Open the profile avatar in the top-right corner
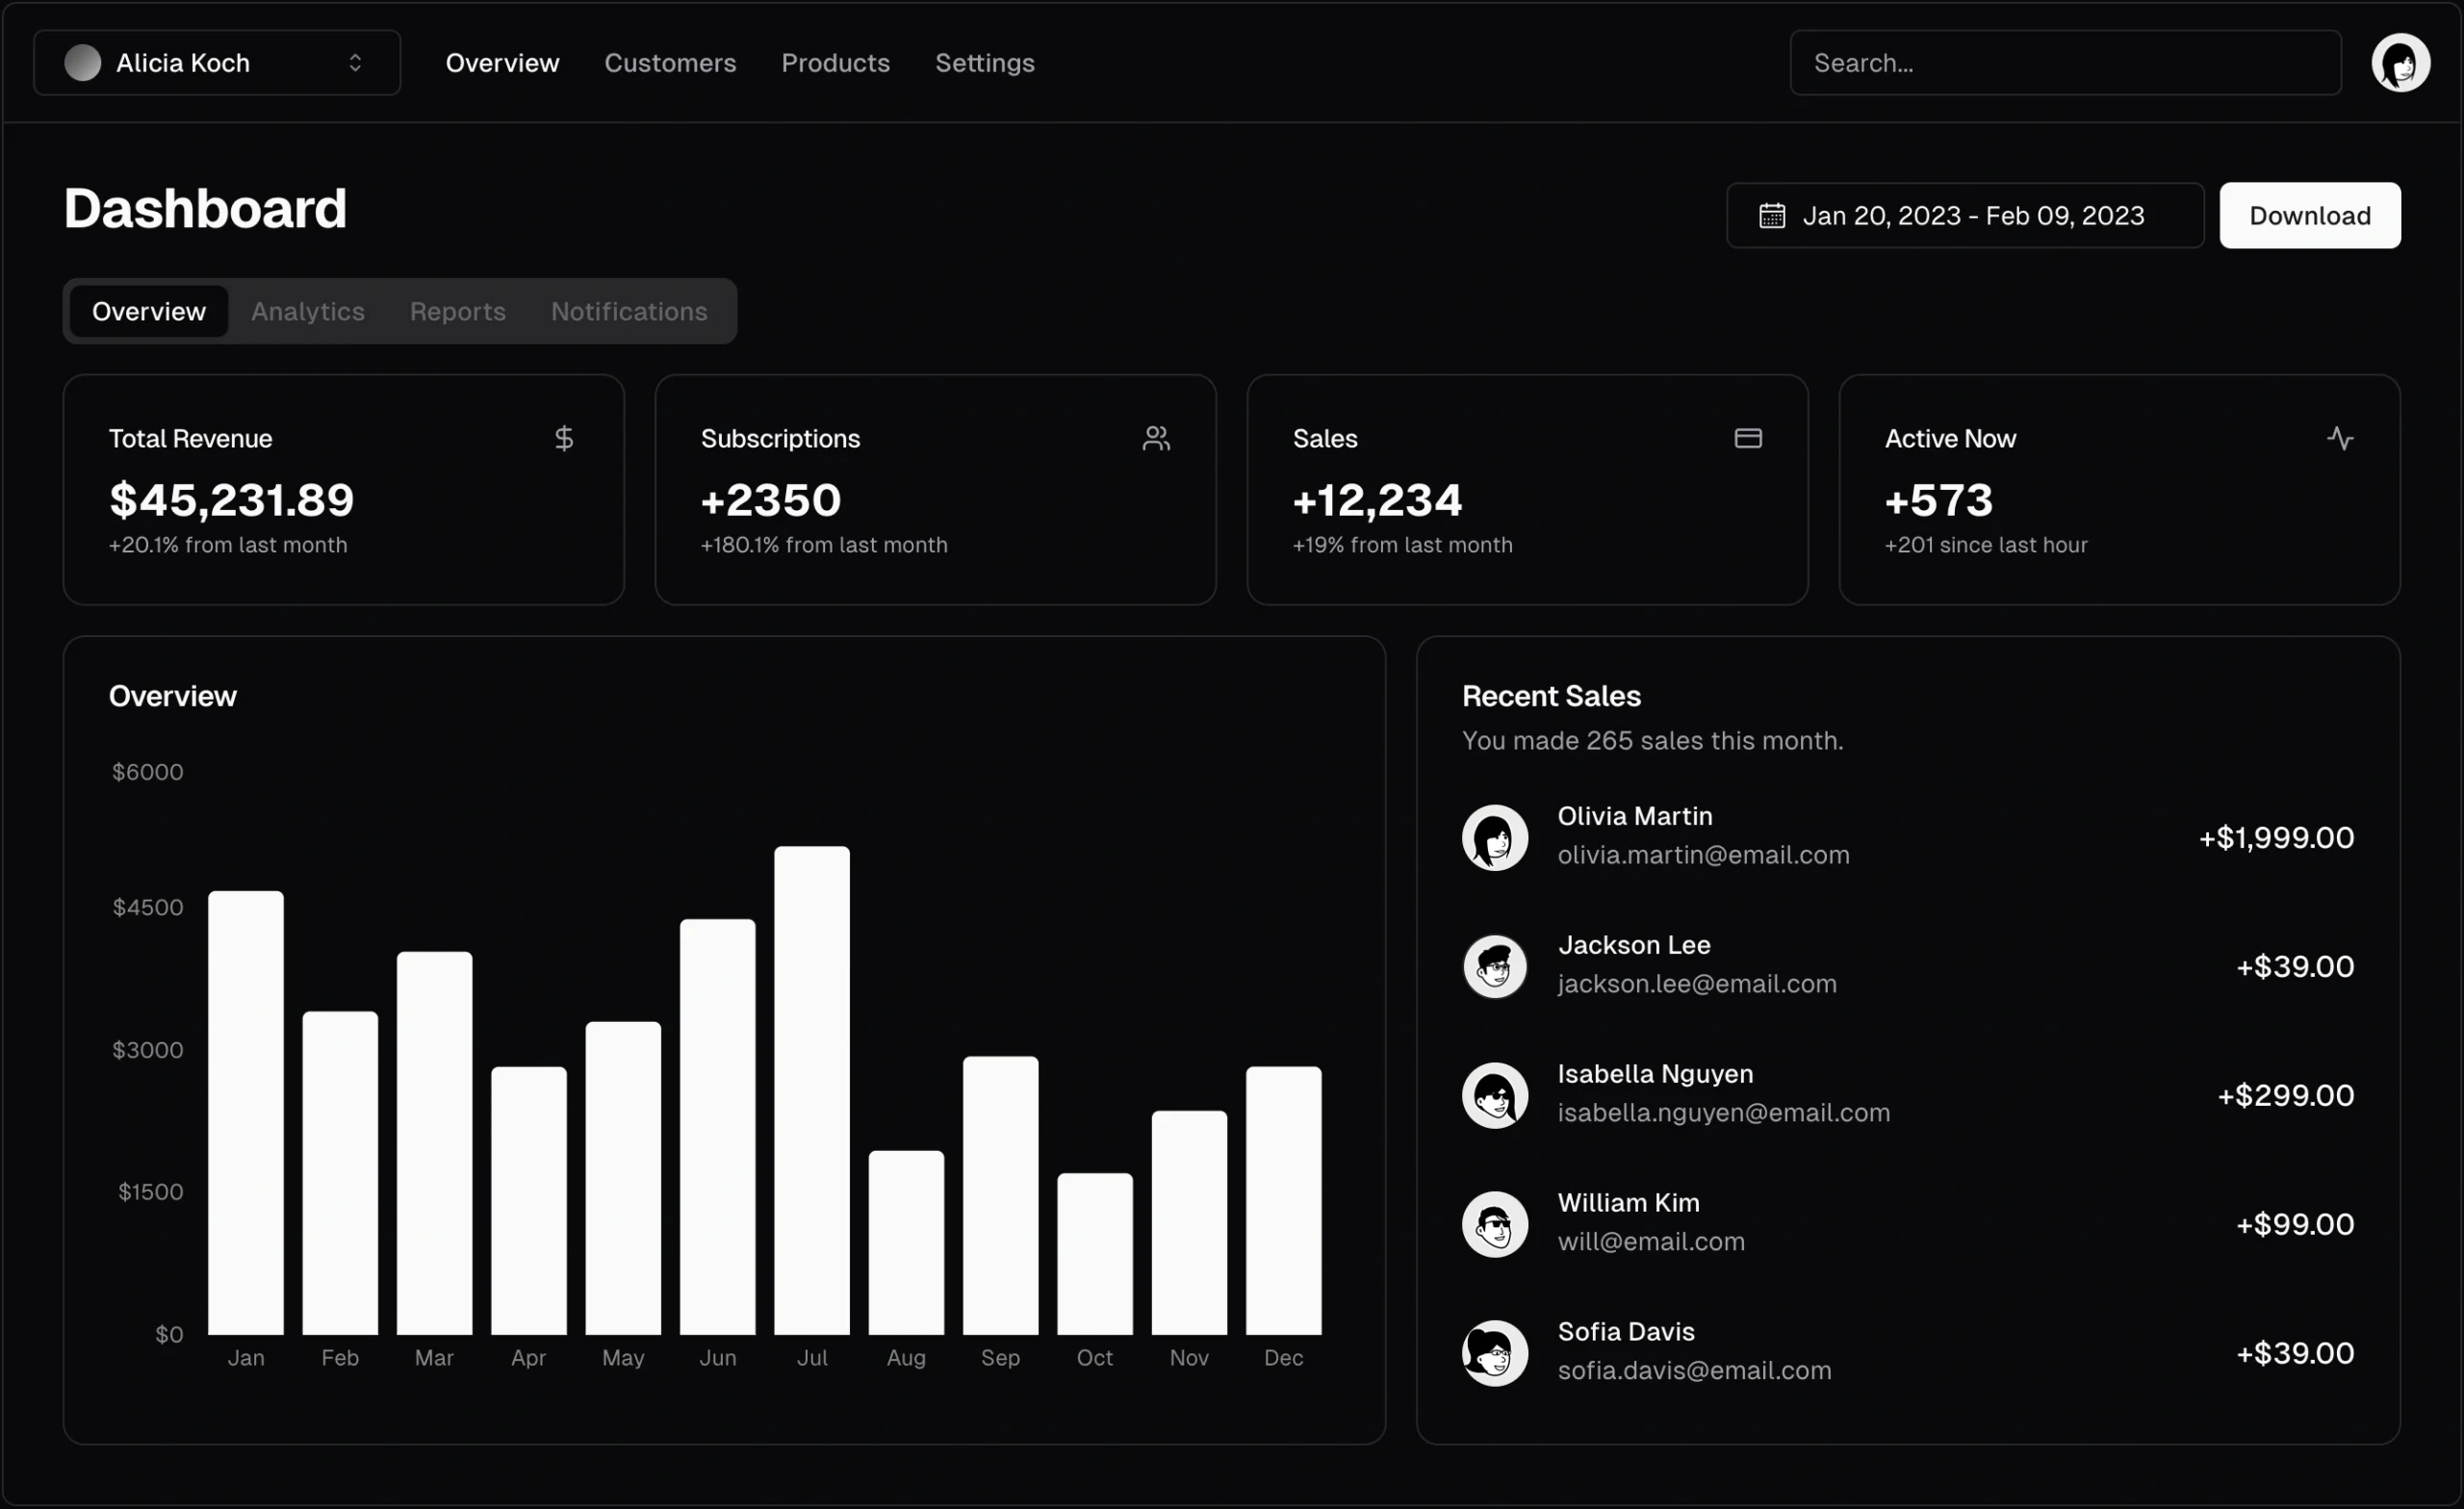Image resolution: width=2464 pixels, height=1509 pixels. 2403,62
